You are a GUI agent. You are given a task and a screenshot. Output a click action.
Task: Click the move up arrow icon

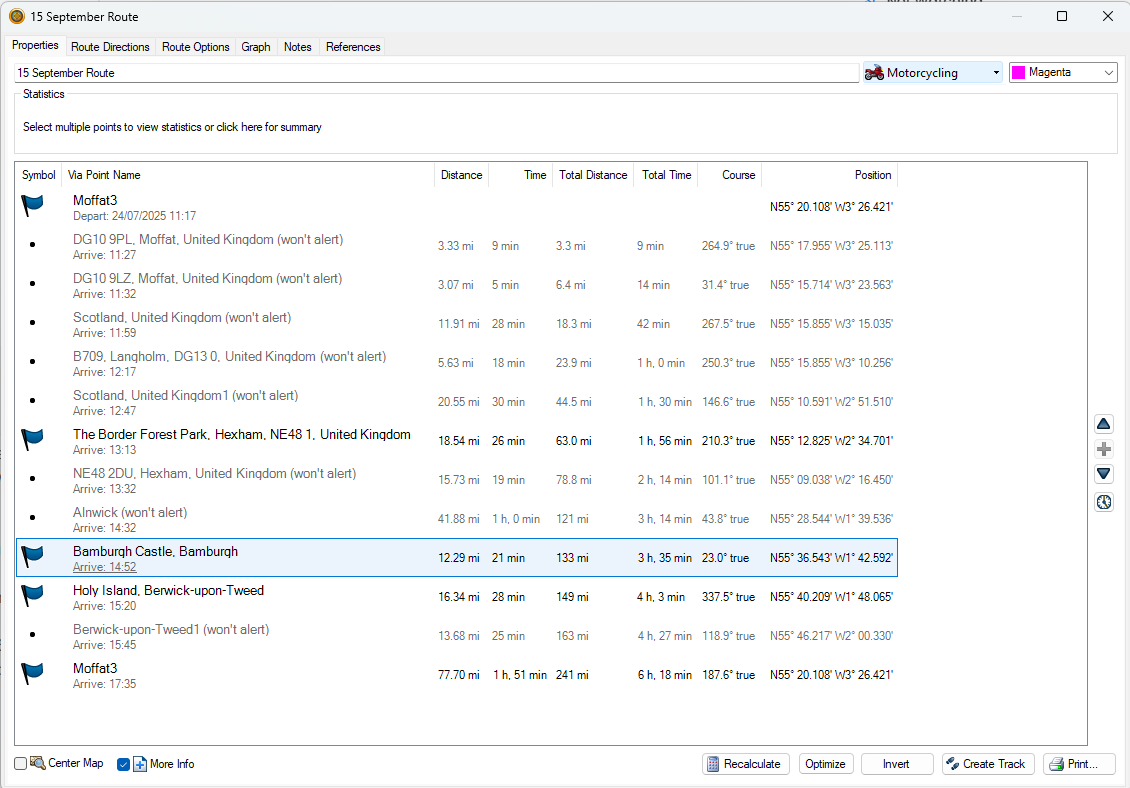pyautogui.click(x=1103, y=424)
